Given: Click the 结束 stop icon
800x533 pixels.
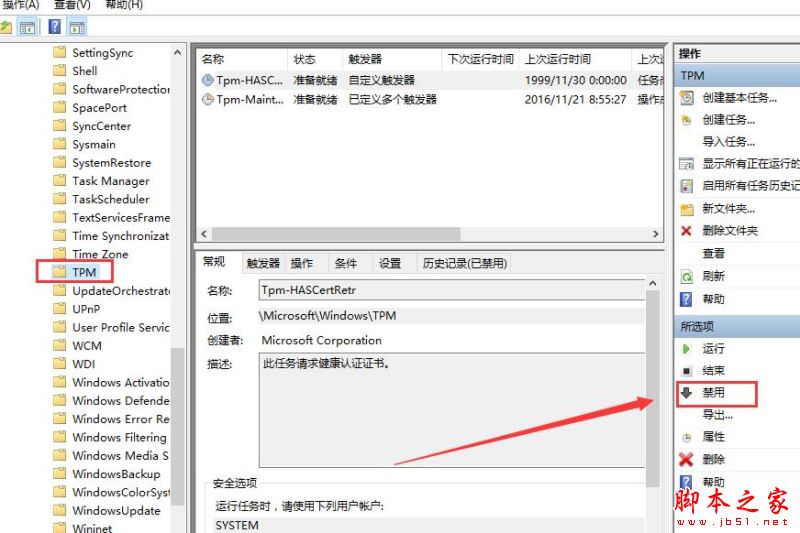Looking at the screenshot, I should pos(687,371).
